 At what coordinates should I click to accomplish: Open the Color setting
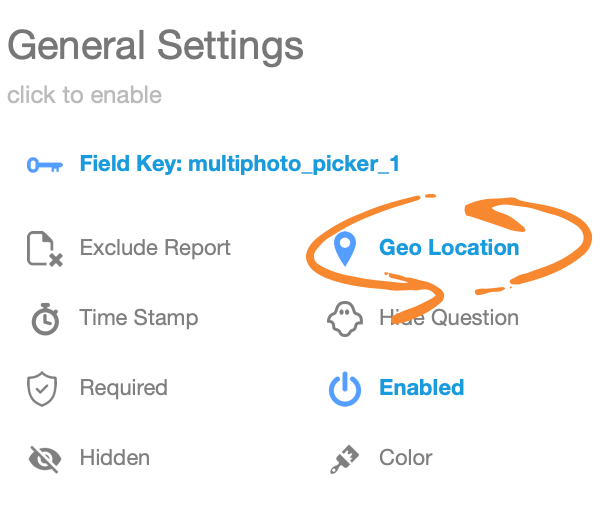[406, 459]
